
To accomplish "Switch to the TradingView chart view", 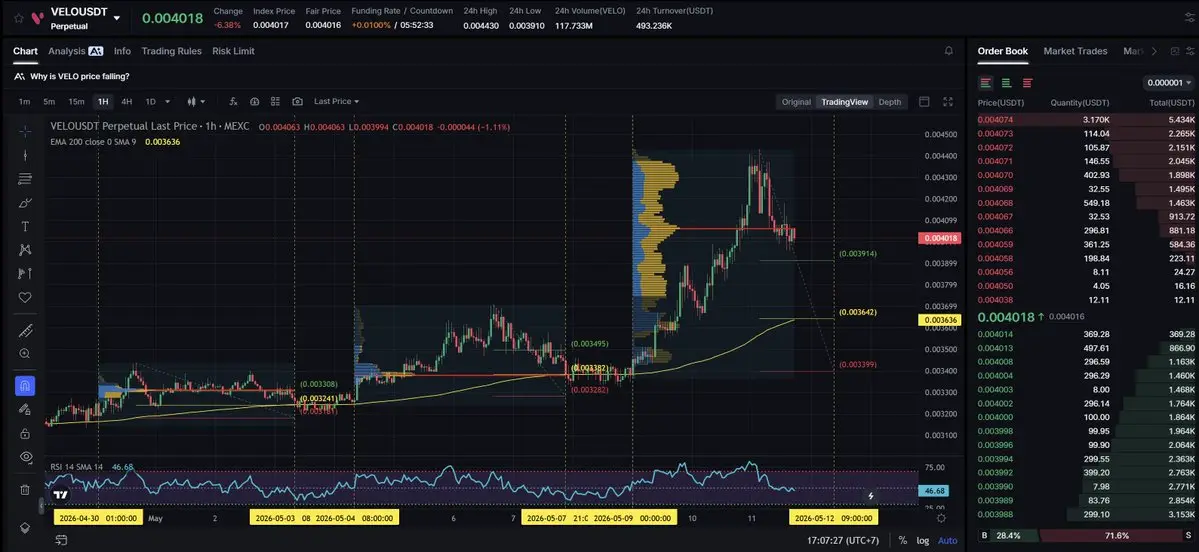I will pyautogui.click(x=844, y=102).
